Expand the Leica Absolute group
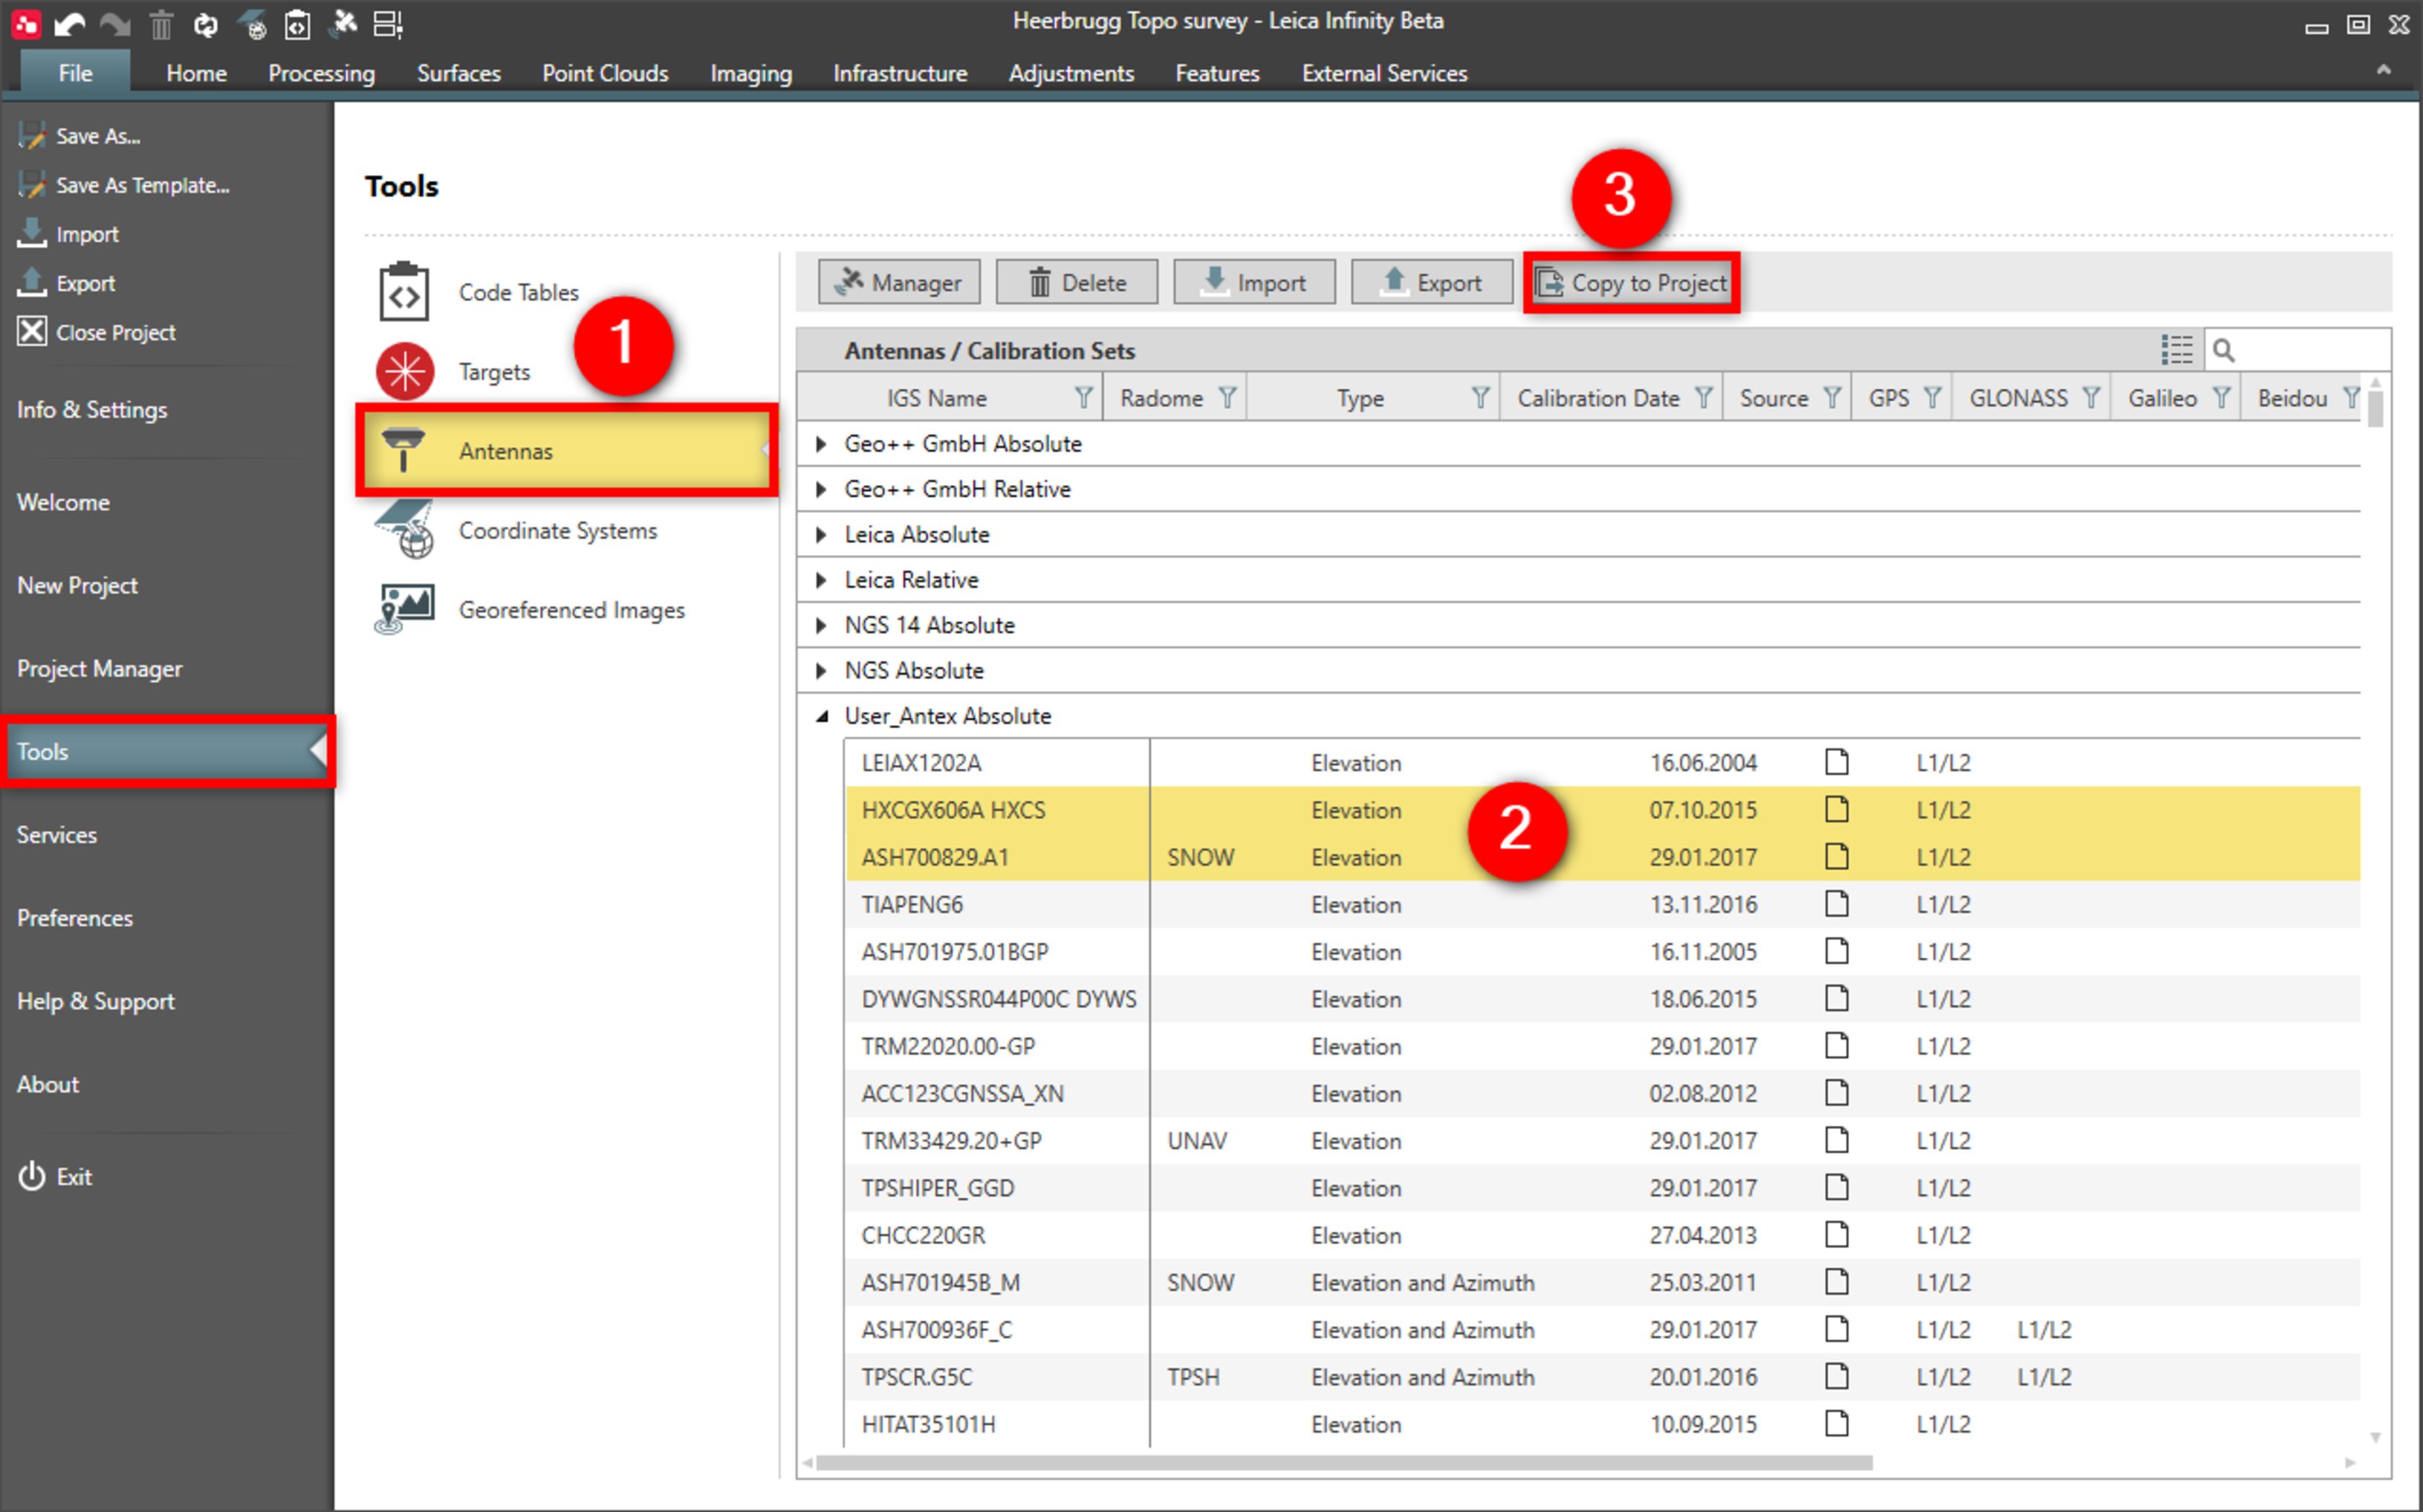This screenshot has height=1512, width=2423. 821,534
